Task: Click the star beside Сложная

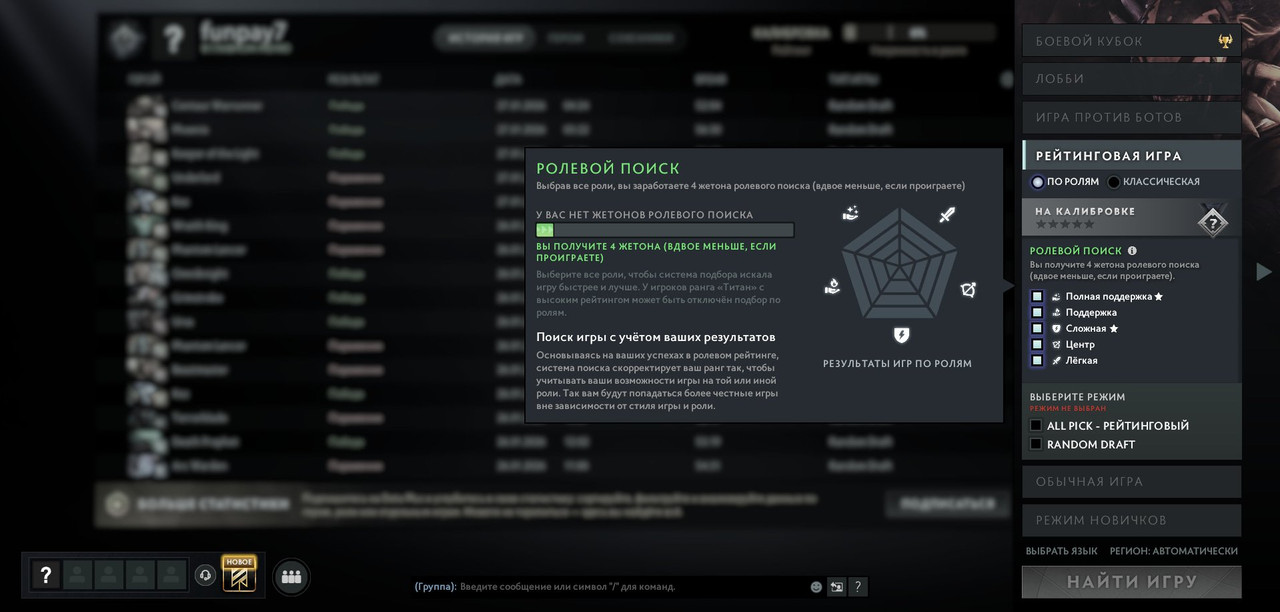Action: tap(1114, 329)
